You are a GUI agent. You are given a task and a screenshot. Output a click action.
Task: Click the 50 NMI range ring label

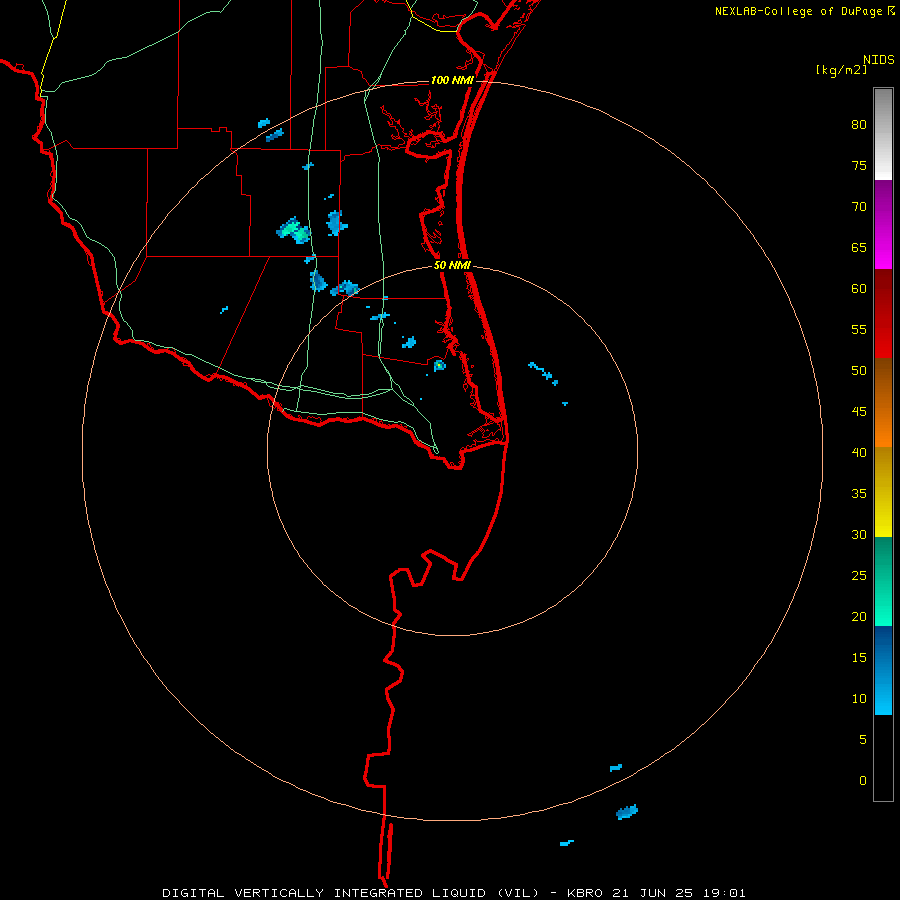[x=452, y=265]
